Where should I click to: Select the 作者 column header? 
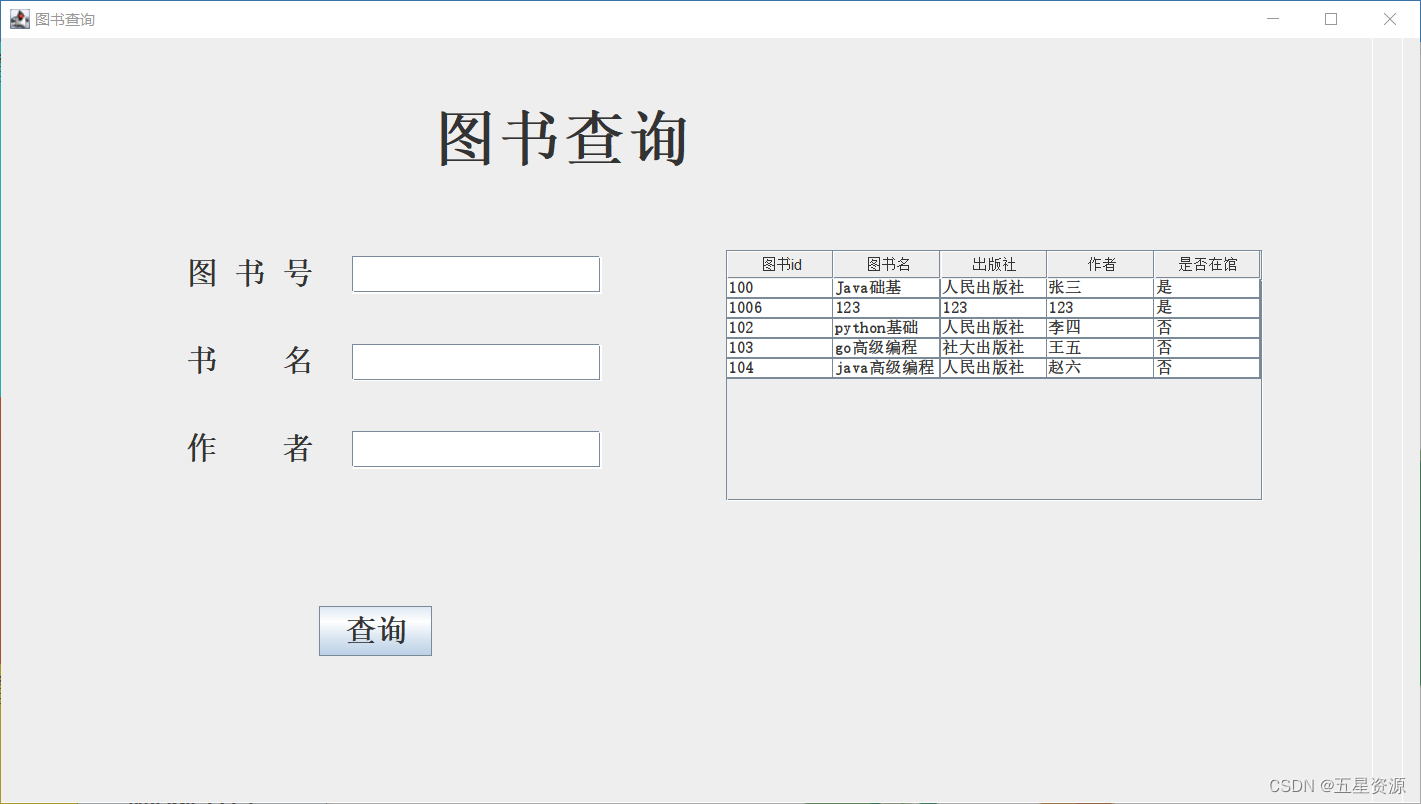click(x=1100, y=263)
